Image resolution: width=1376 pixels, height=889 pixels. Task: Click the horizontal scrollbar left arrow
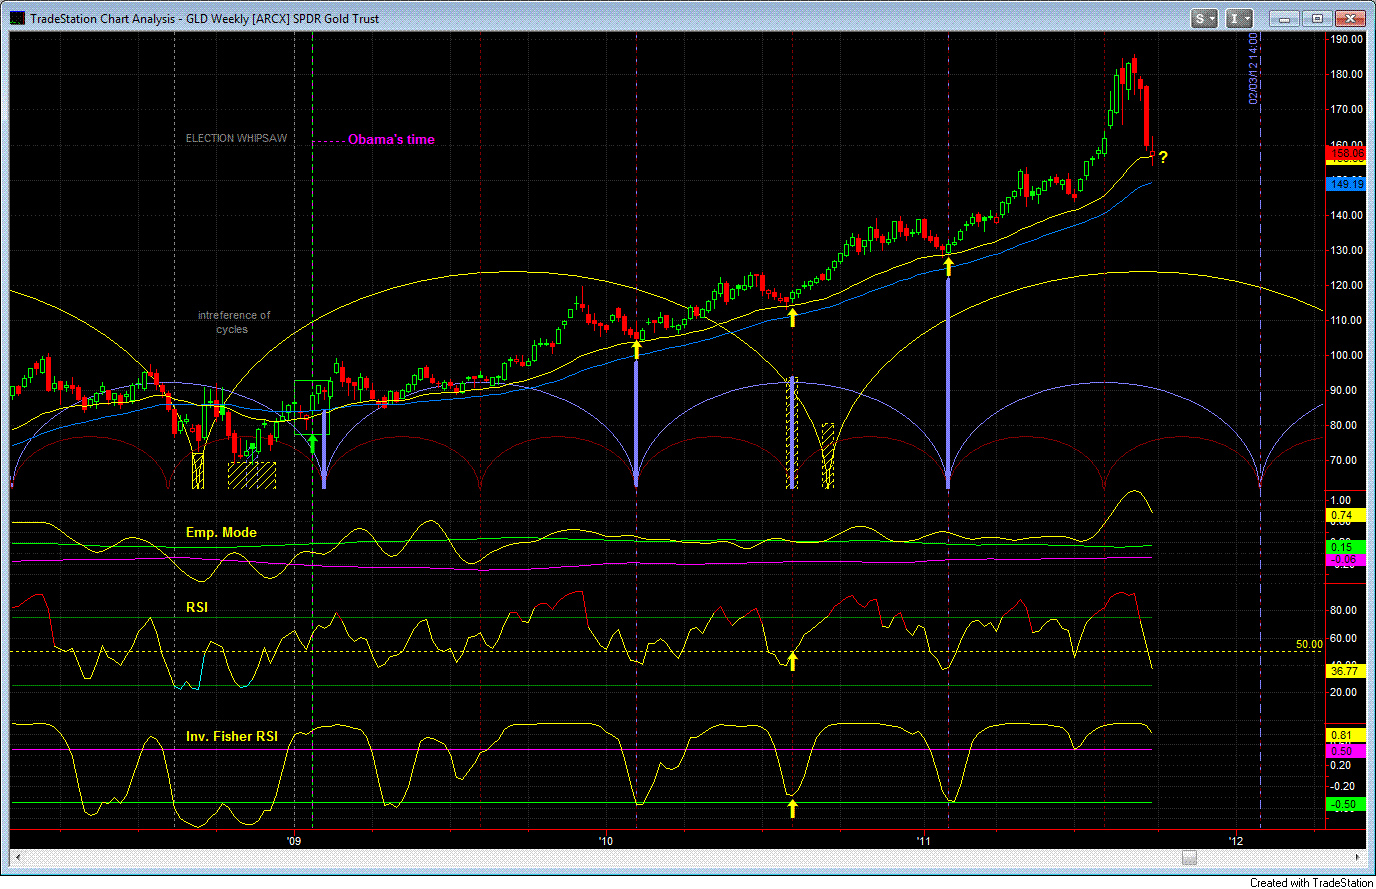(17, 857)
